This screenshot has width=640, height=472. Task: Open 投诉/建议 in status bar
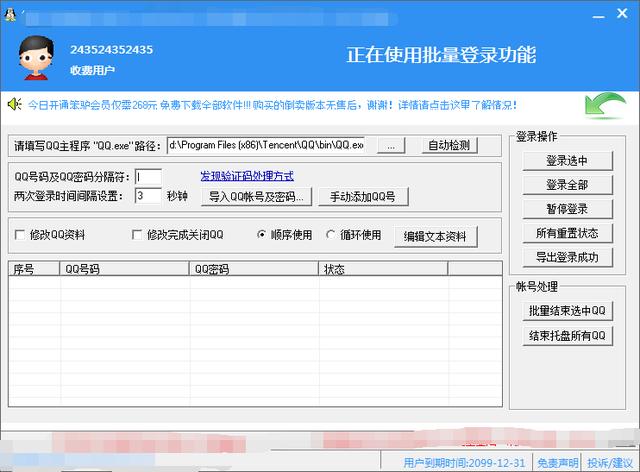610,463
